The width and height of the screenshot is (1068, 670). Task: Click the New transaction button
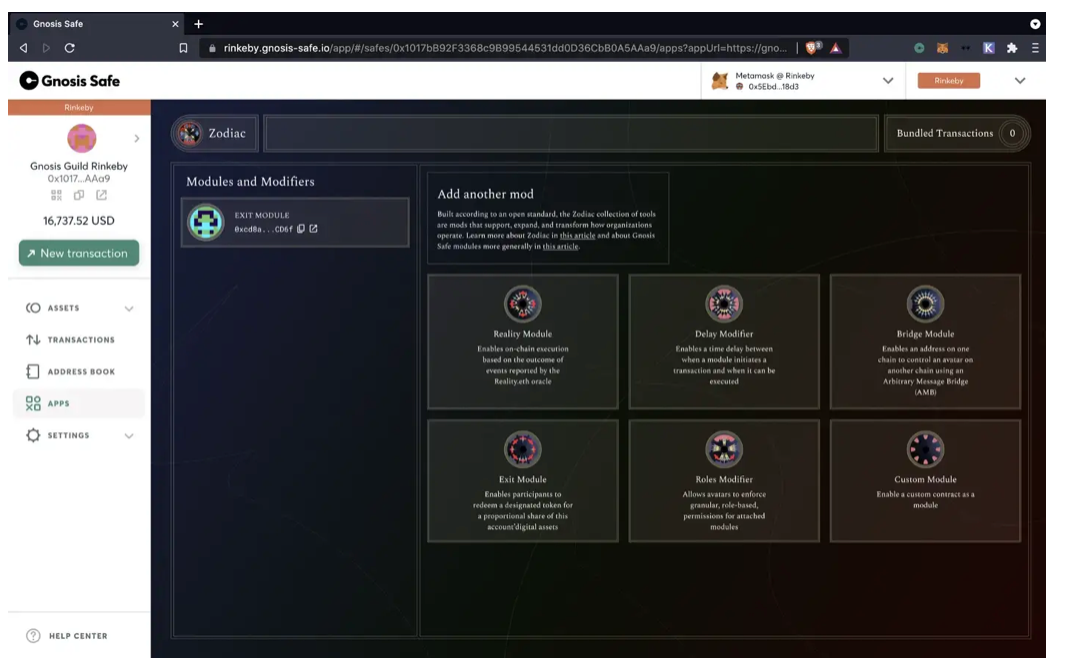[x=79, y=253]
